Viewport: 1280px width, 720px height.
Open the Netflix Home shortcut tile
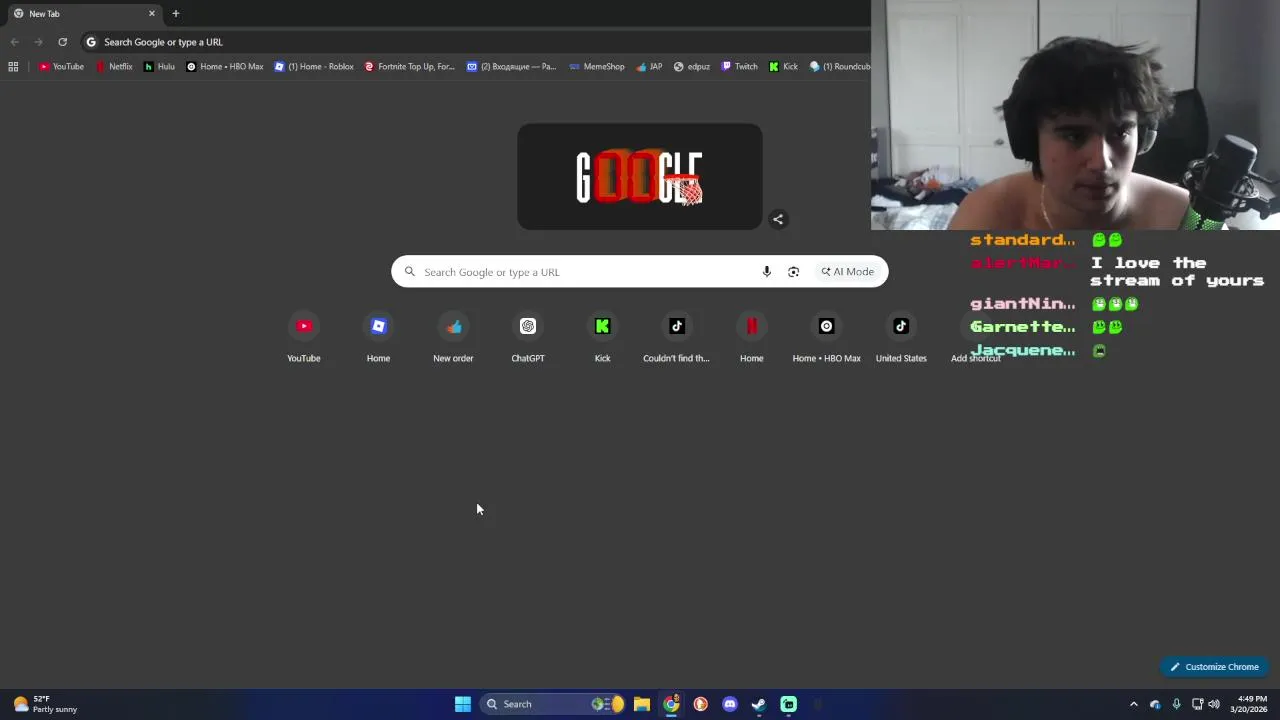click(752, 337)
